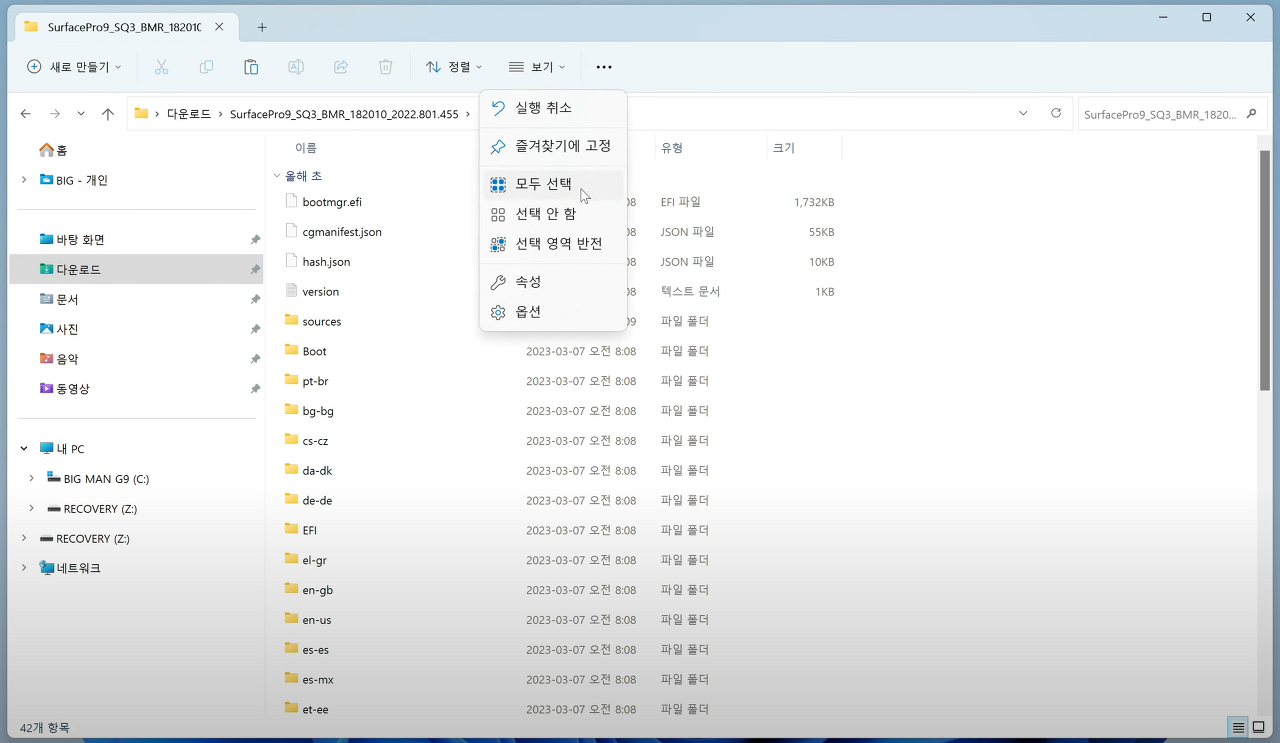Open the 정렬 sort dropdown
The image size is (1280, 743).
coord(454,67)
